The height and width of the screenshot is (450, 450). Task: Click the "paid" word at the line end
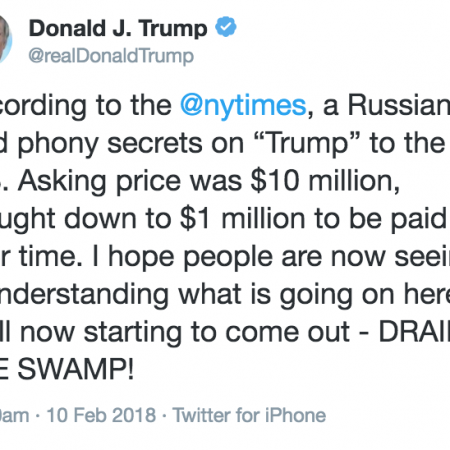click(418, 220)
